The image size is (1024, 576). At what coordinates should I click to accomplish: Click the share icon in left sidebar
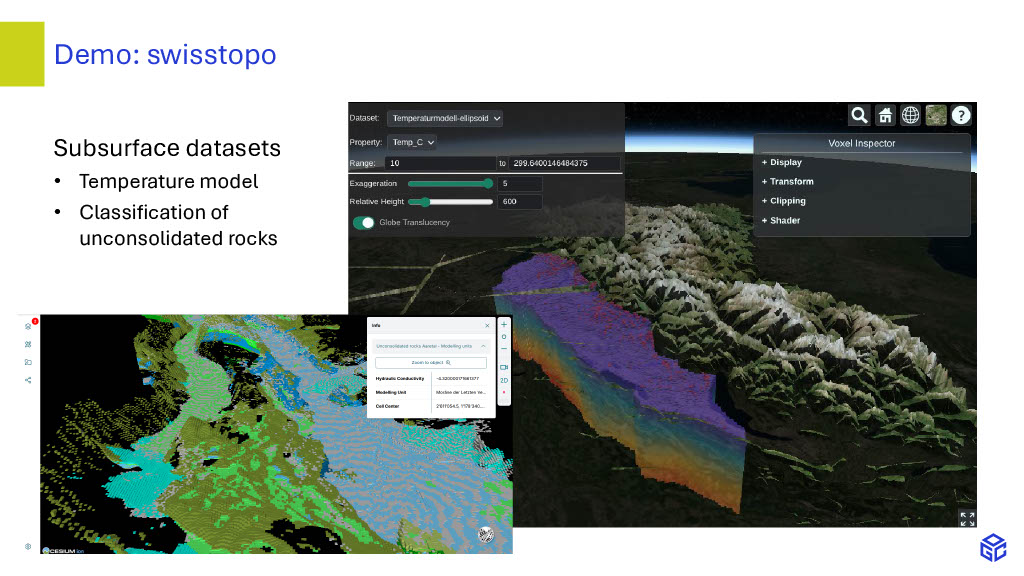28,380
